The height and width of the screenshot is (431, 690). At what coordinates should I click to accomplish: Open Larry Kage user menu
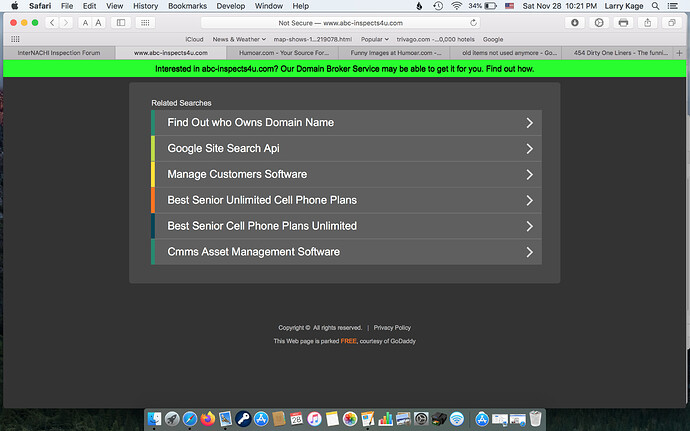click(x=624, y=6)
